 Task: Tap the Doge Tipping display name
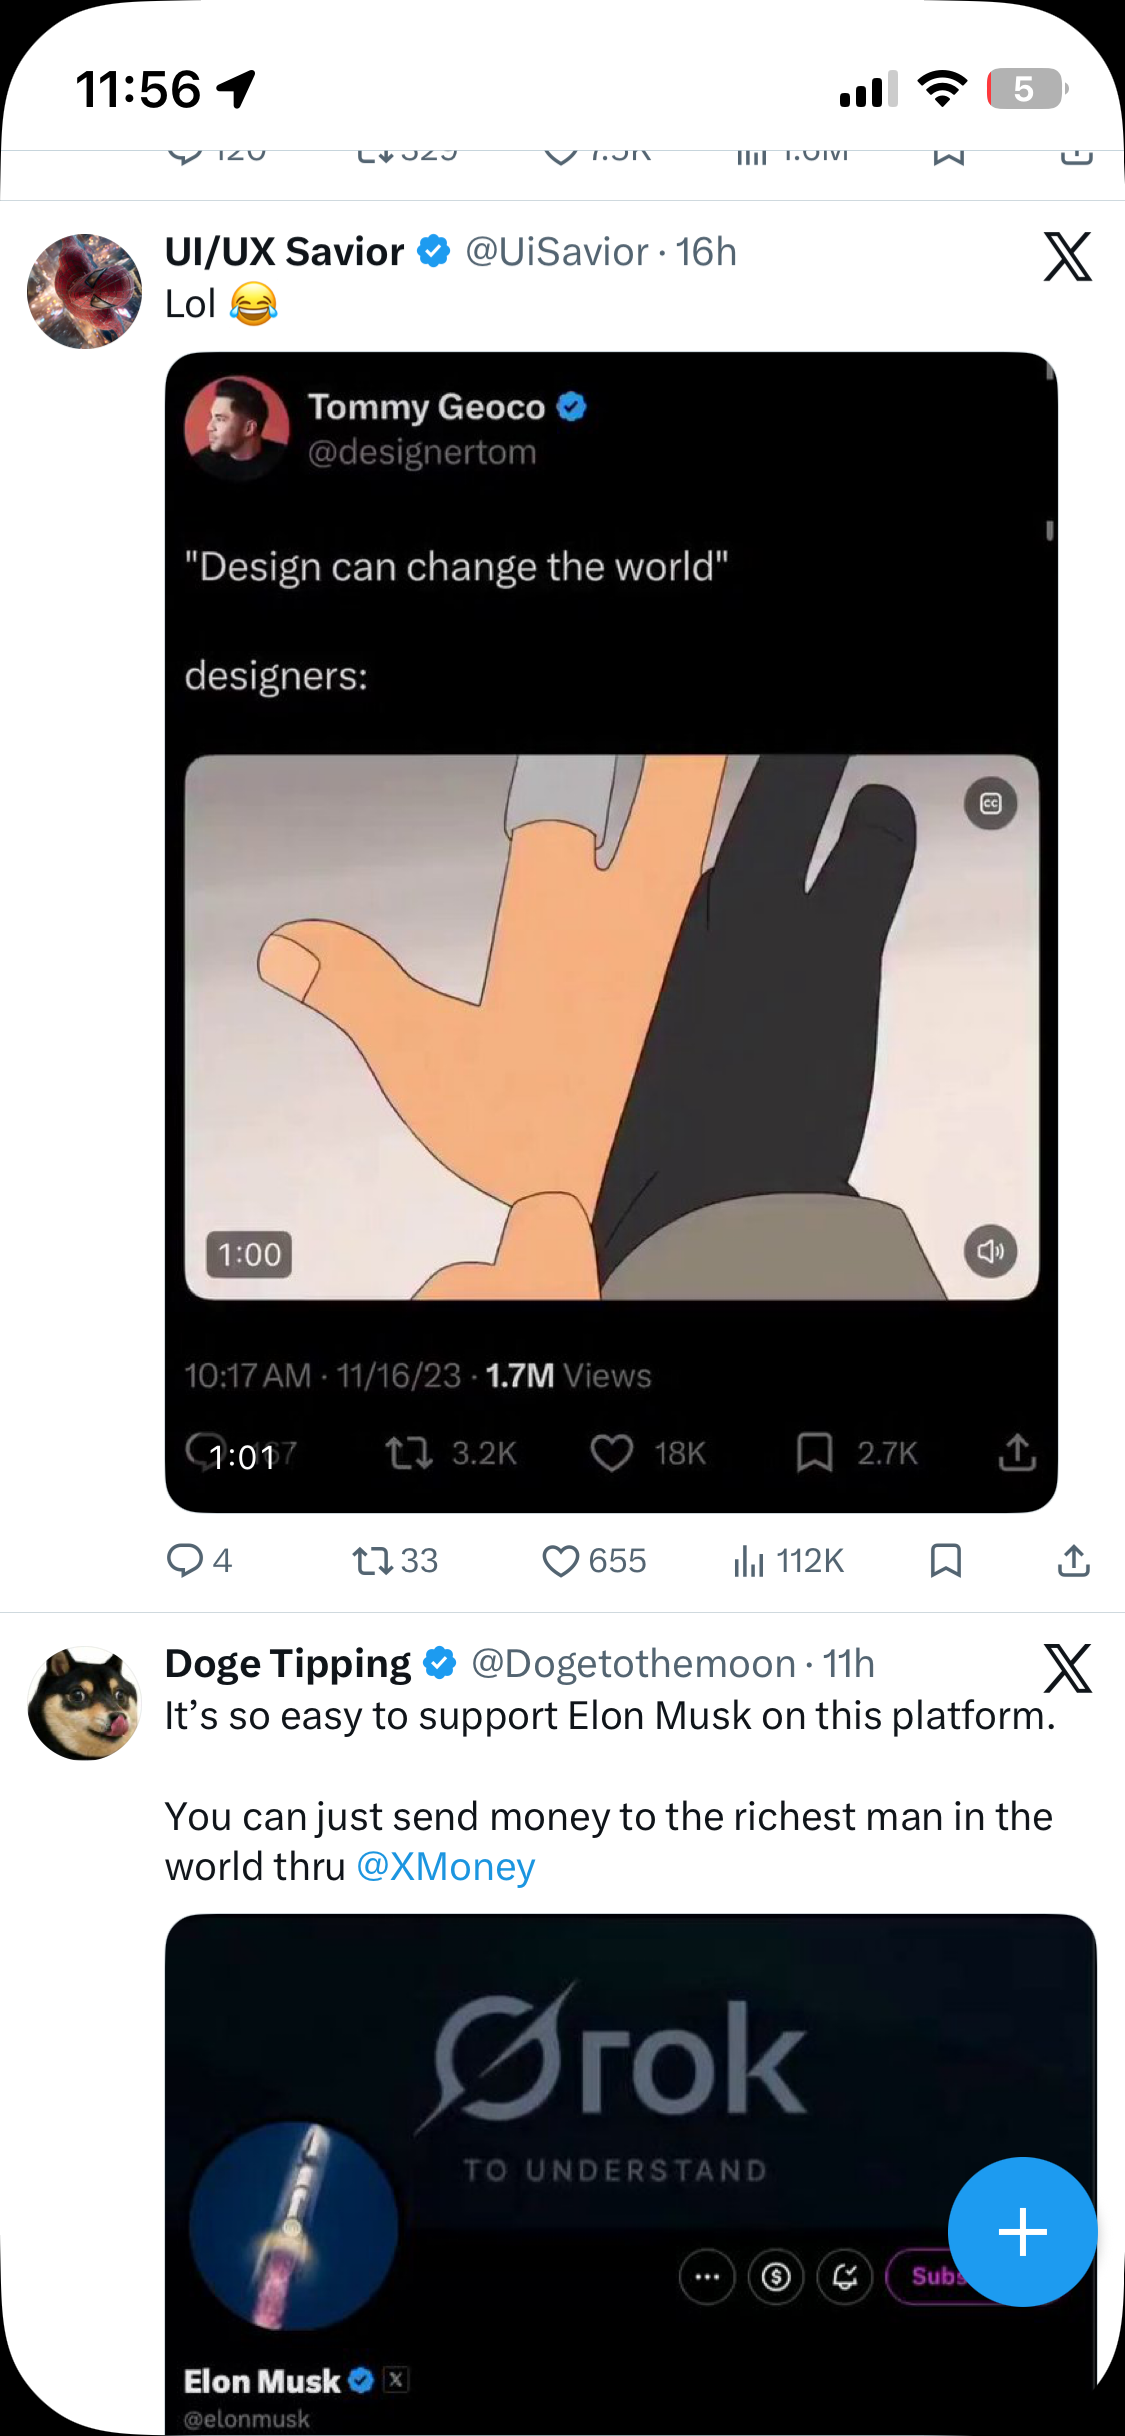click(x=288, y=1663)
